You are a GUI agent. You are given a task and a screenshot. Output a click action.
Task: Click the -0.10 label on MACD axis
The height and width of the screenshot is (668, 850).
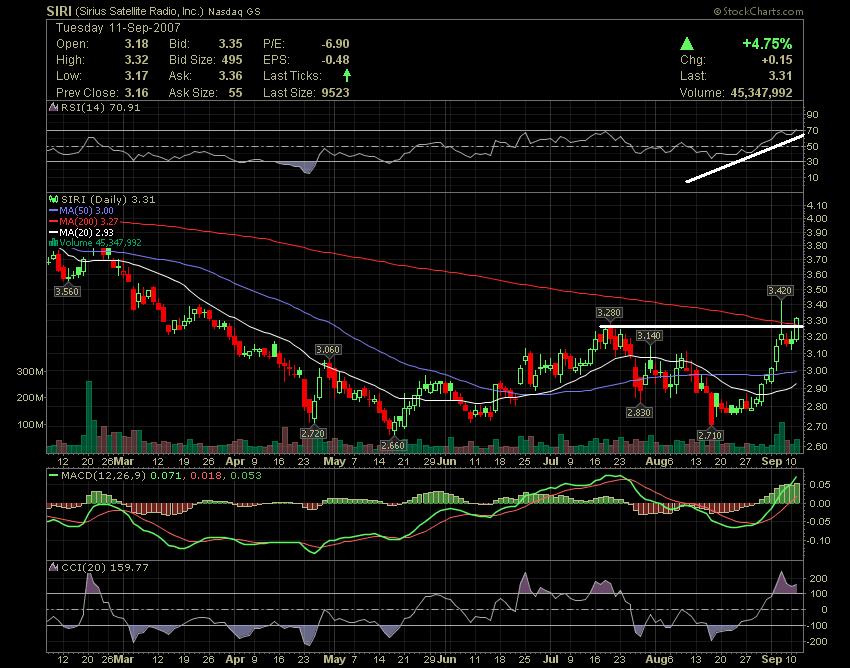(x=819, y=541)
